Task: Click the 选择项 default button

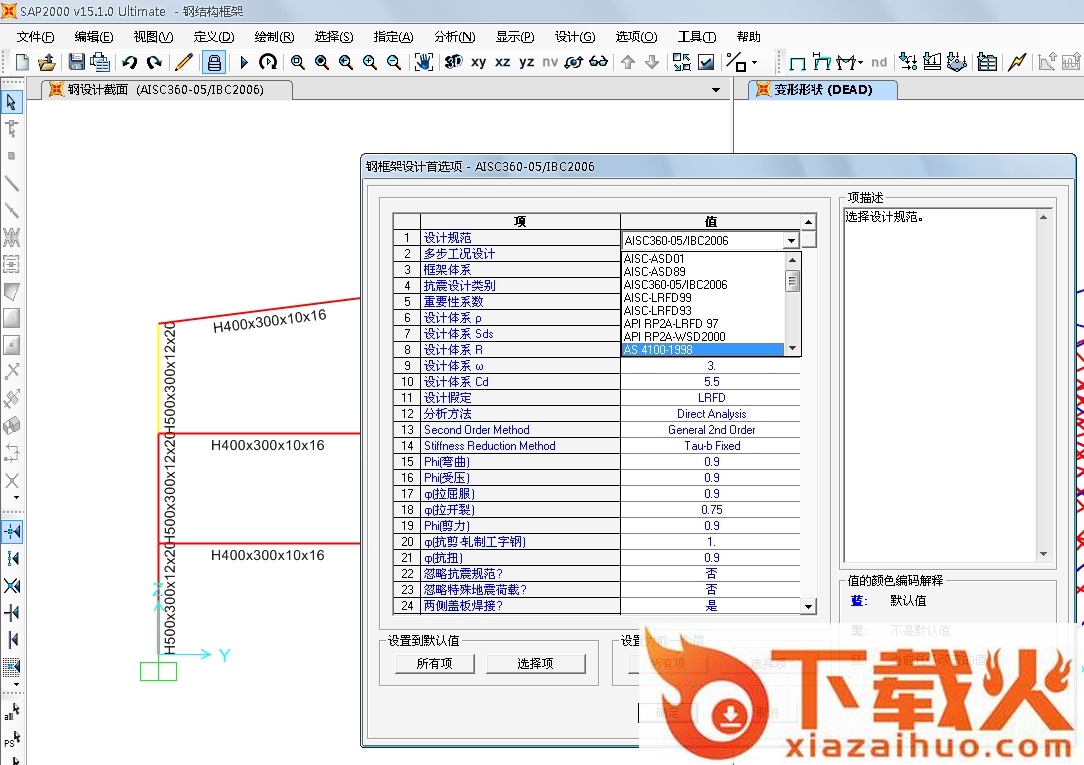Action: tap(535, 663)
